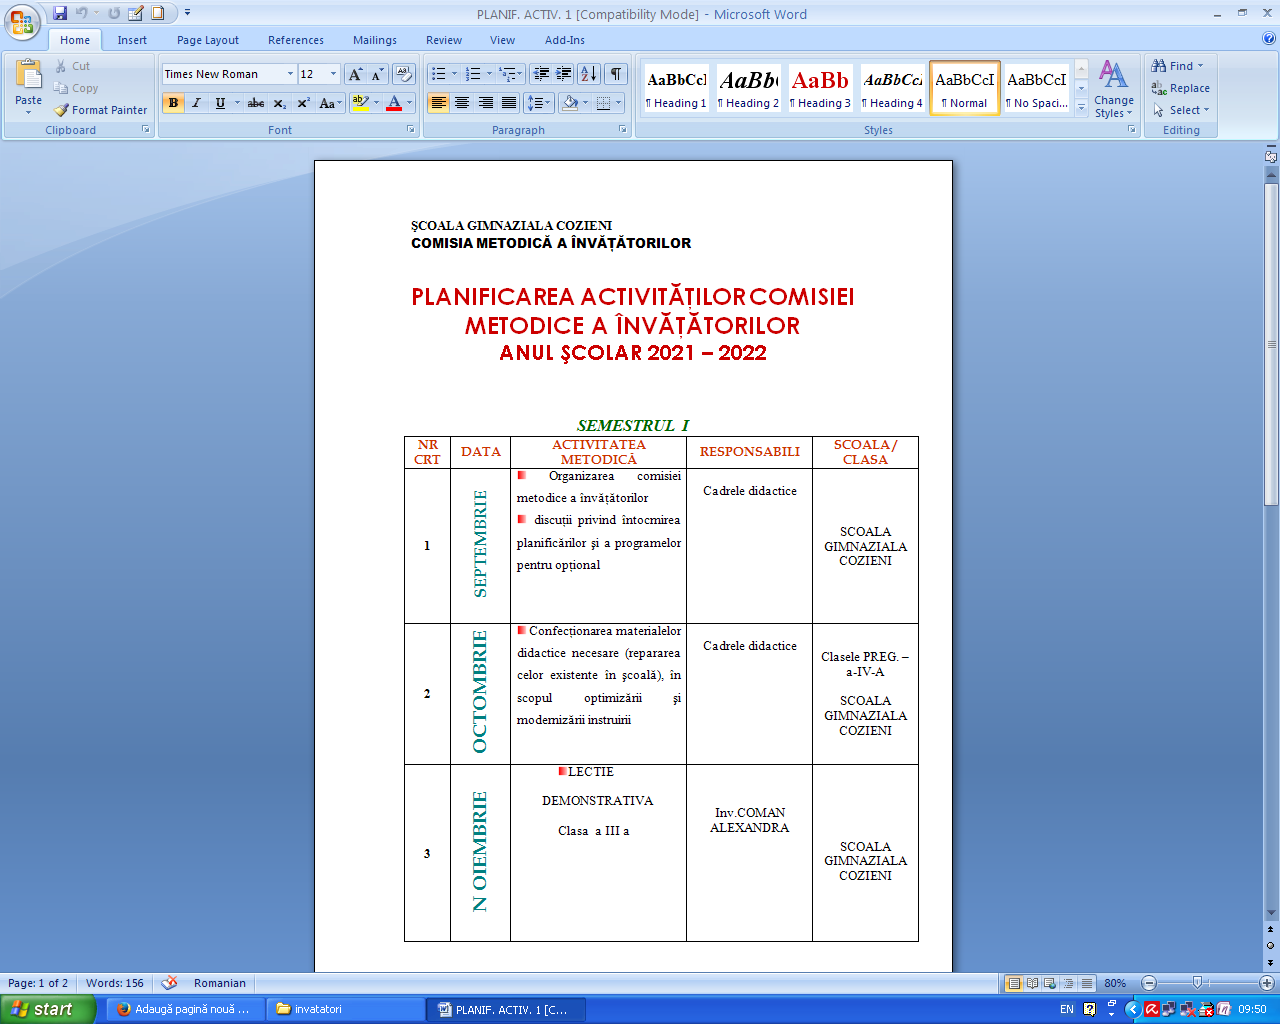Expand the font size dropdown
Viewport: 1280px width, 1024px height.
pos(333,74)
